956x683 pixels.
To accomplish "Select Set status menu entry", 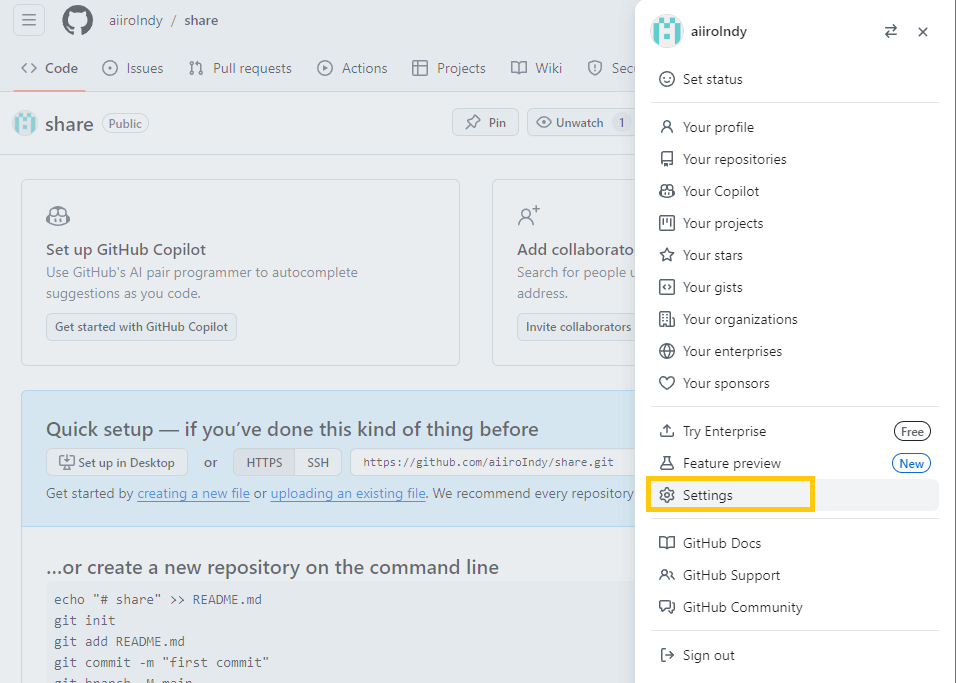I will [795, 79].
